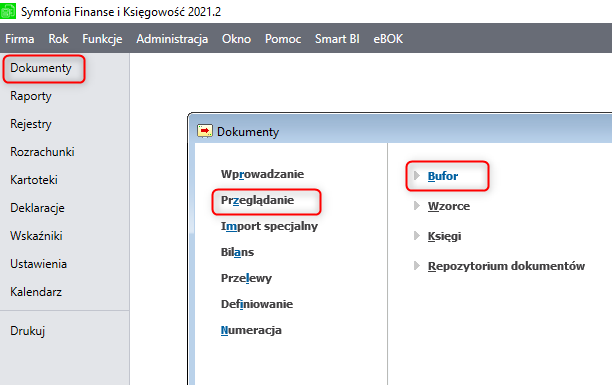Select Wskaźniki in the left sidebar
Viewport: 612px width, 385px height.
[x=36, y=236]
